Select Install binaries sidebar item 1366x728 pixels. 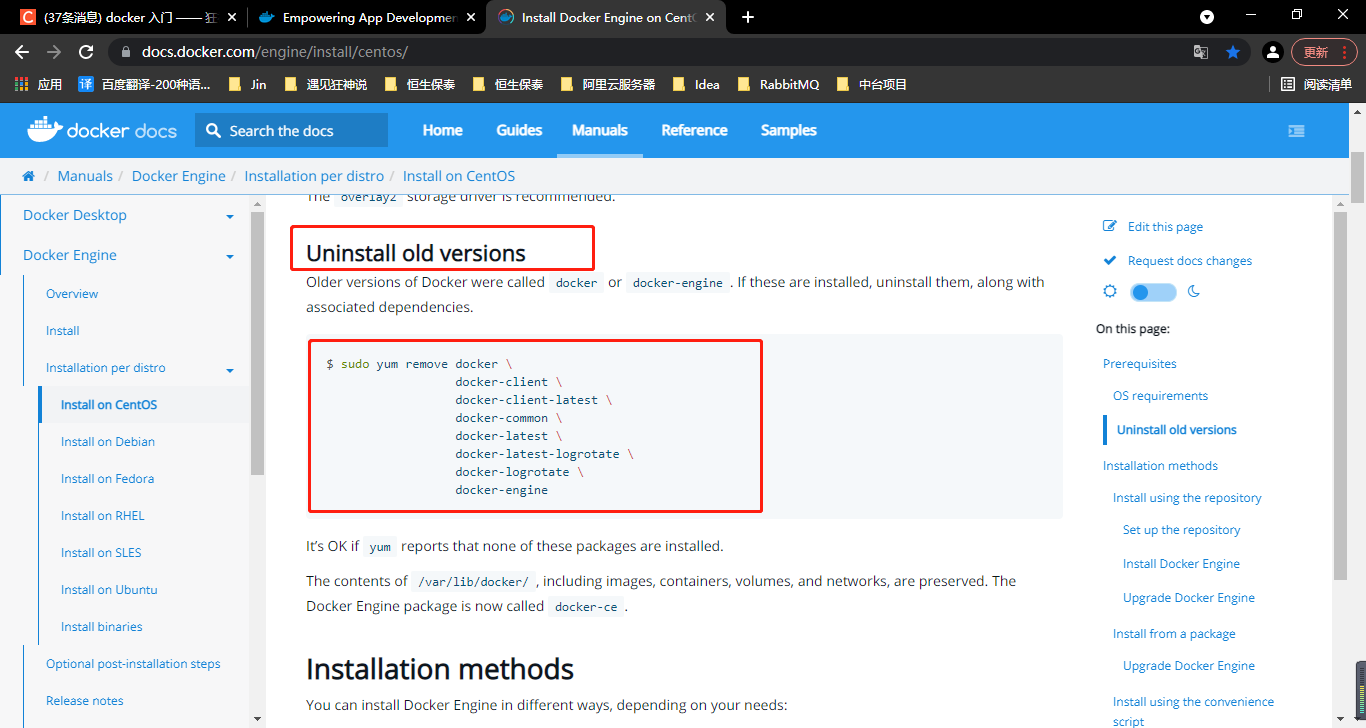(x=101, y=627)
